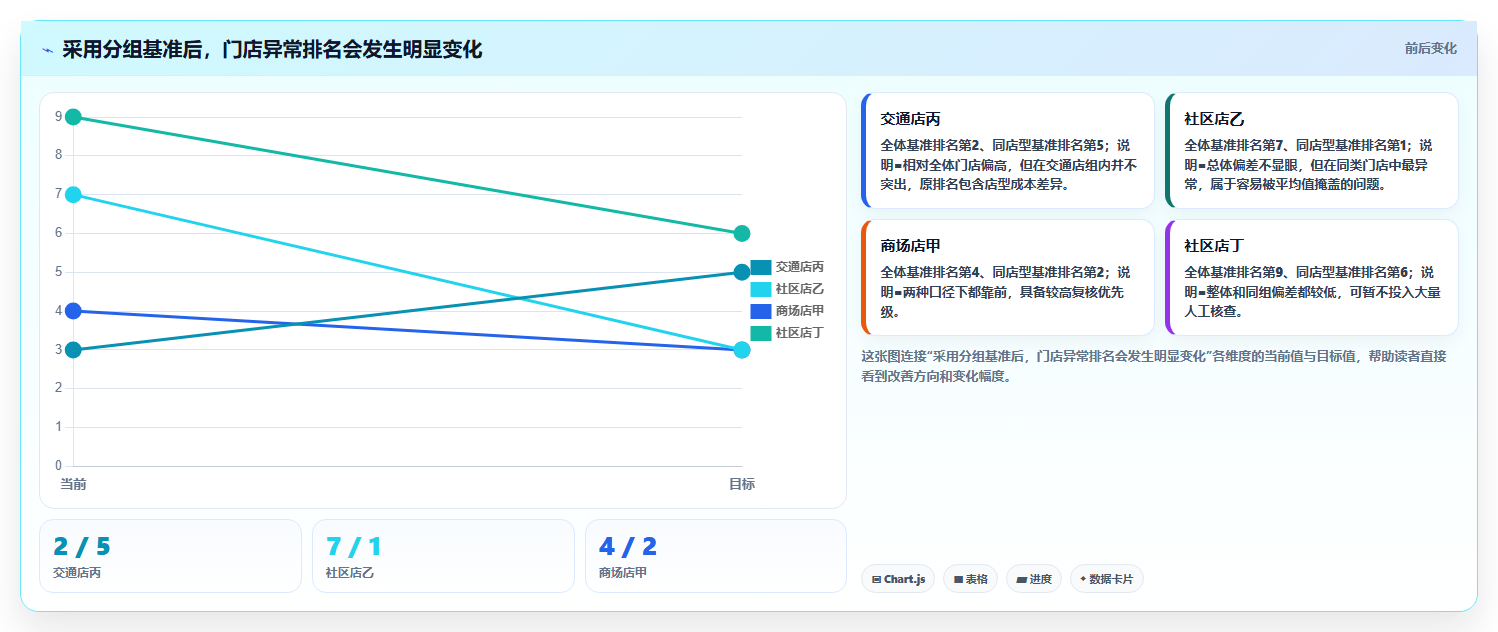Viewport: 1498px width, 632px height.
Task: Click the icon inside 进度 chip
Action: coord(1021,579)
